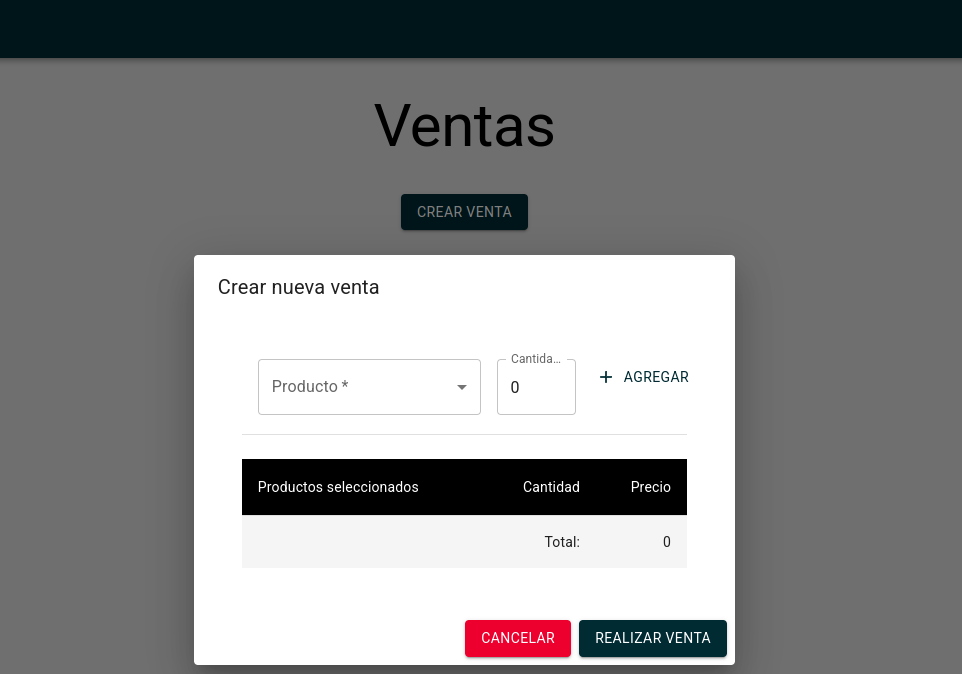The width and height of the screenshot is (962, 674).
Task: Click the total amount value 0
Action: tap(666, 542)
